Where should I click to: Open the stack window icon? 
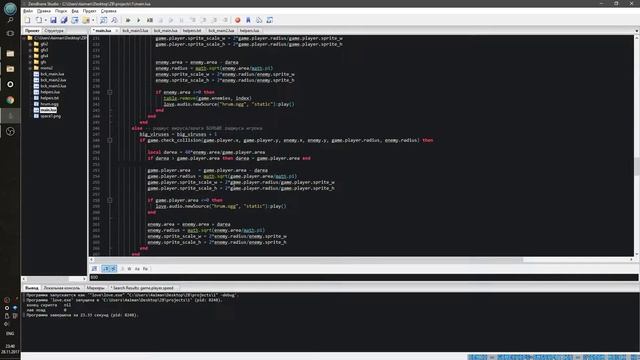tap(259, 20)
